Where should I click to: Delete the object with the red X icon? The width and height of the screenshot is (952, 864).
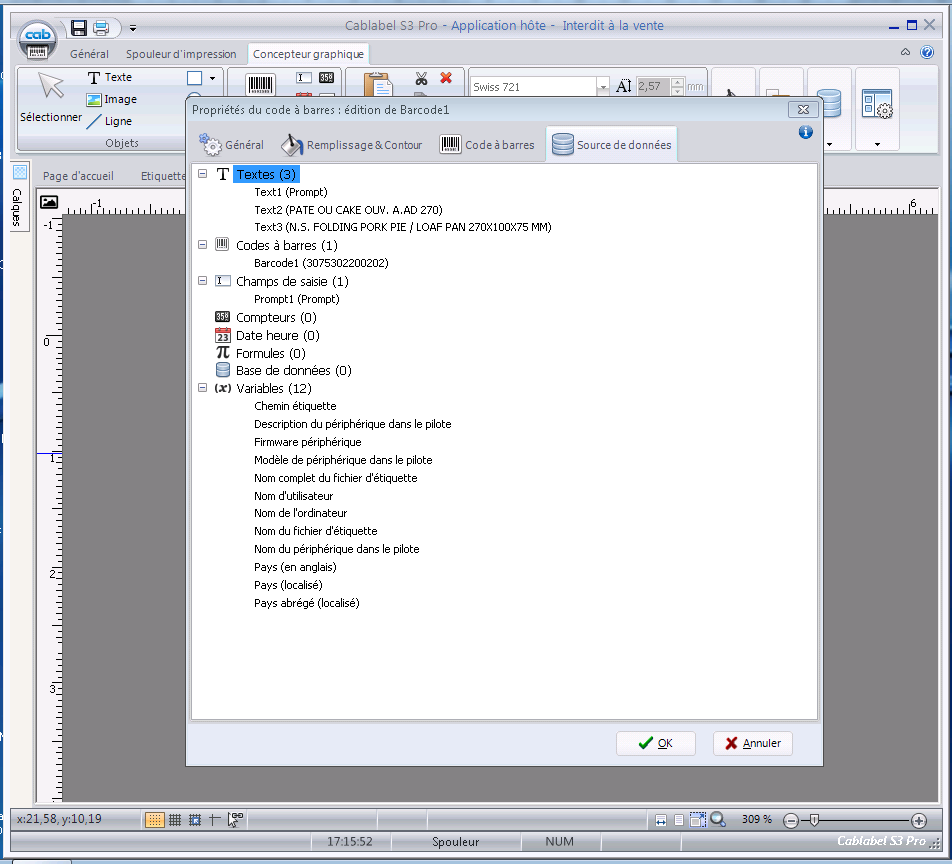click(446, 78)
